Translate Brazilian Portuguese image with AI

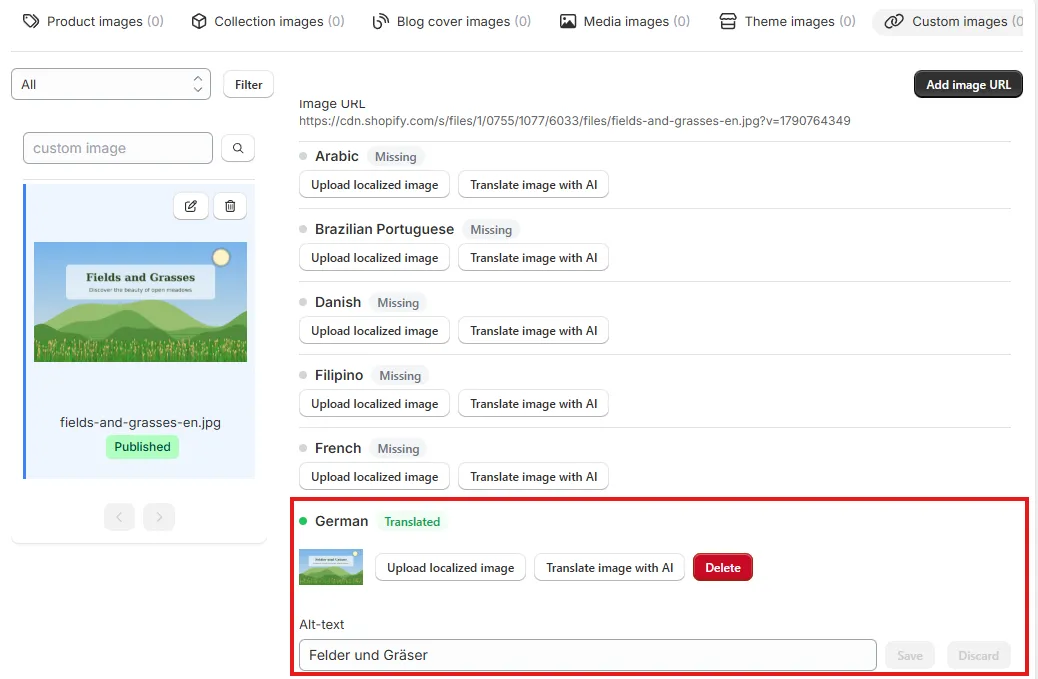pyautogui.click(x=534, y=257)
